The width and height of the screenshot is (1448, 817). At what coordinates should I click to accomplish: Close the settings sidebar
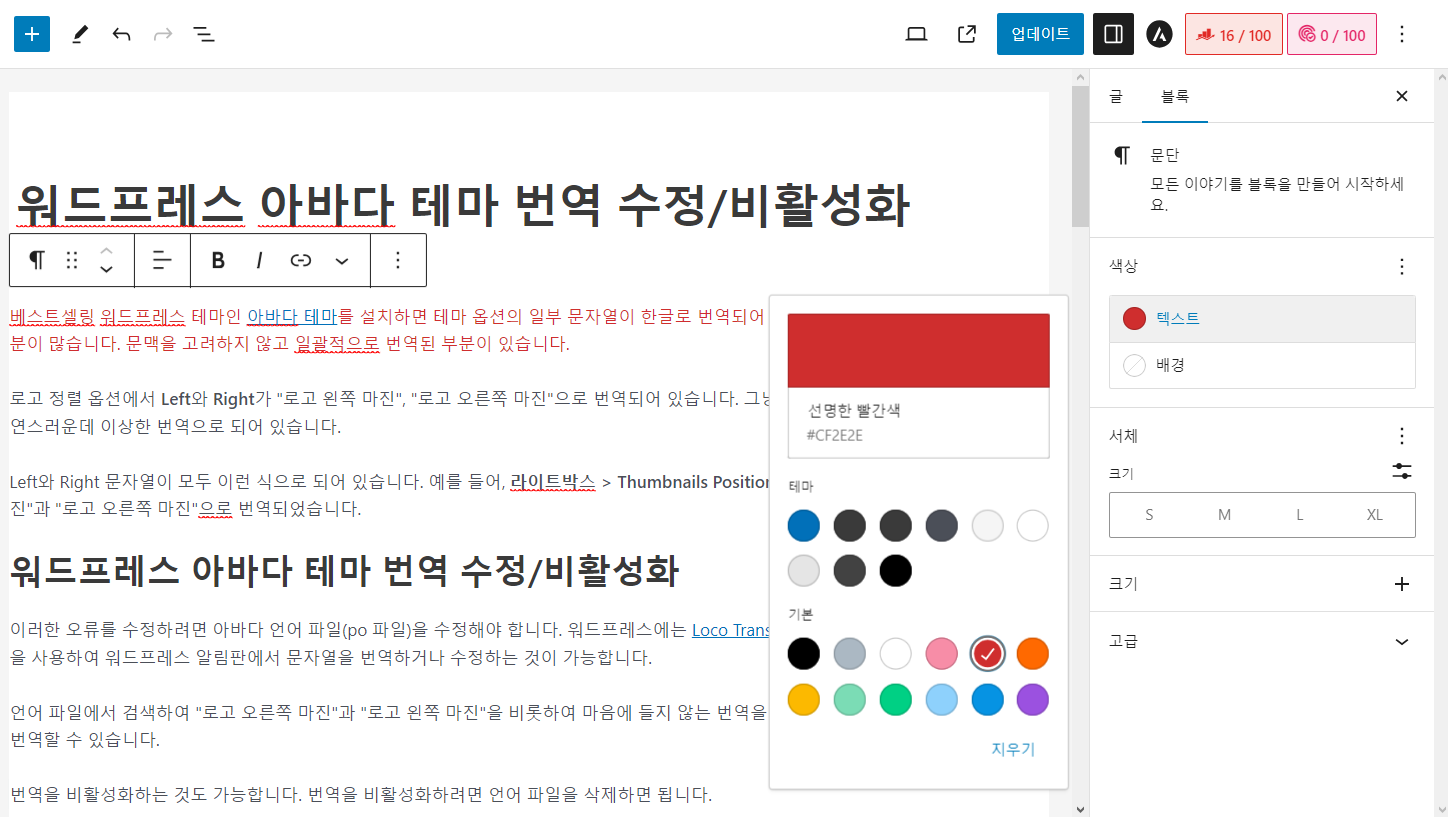pos(1402,96)
